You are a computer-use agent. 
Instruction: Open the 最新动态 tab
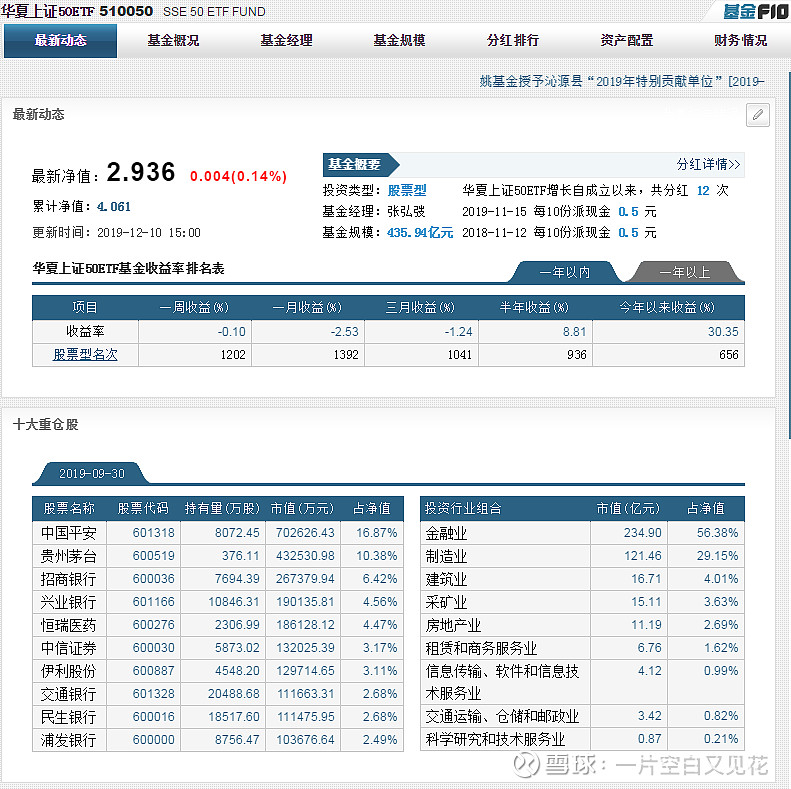61,40
